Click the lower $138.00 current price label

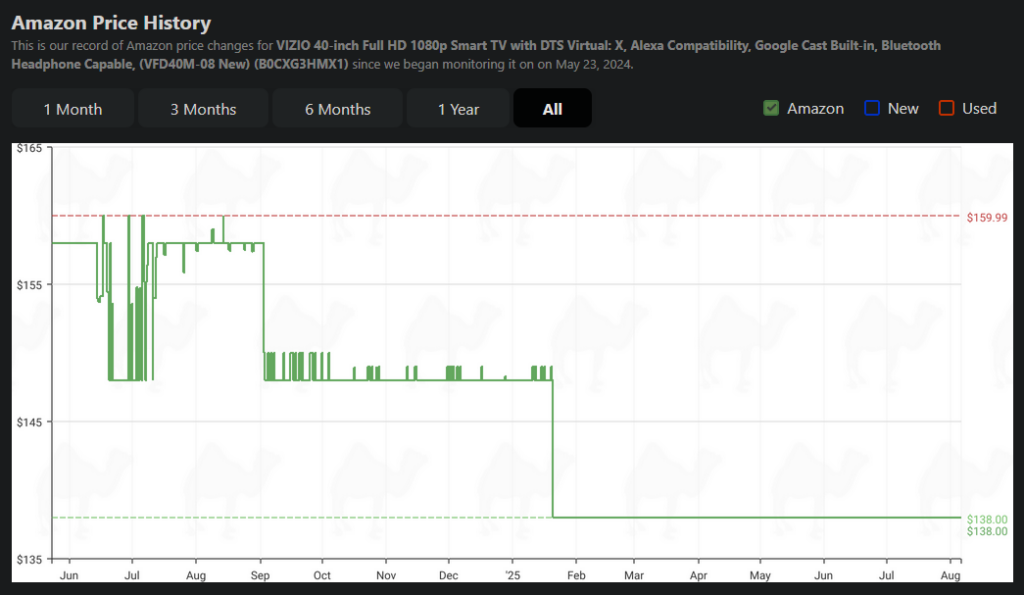(x=987, y=531)
